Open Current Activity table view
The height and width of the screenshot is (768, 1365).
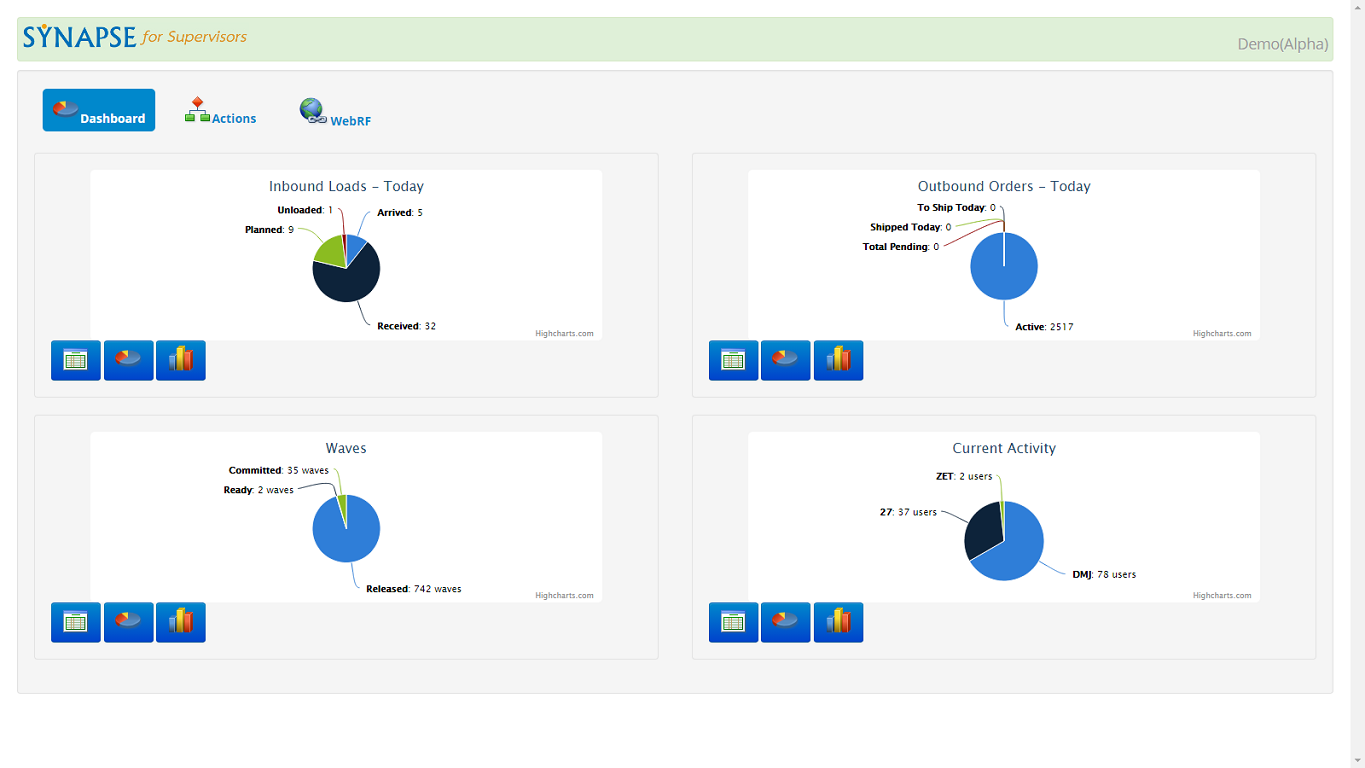733,621
